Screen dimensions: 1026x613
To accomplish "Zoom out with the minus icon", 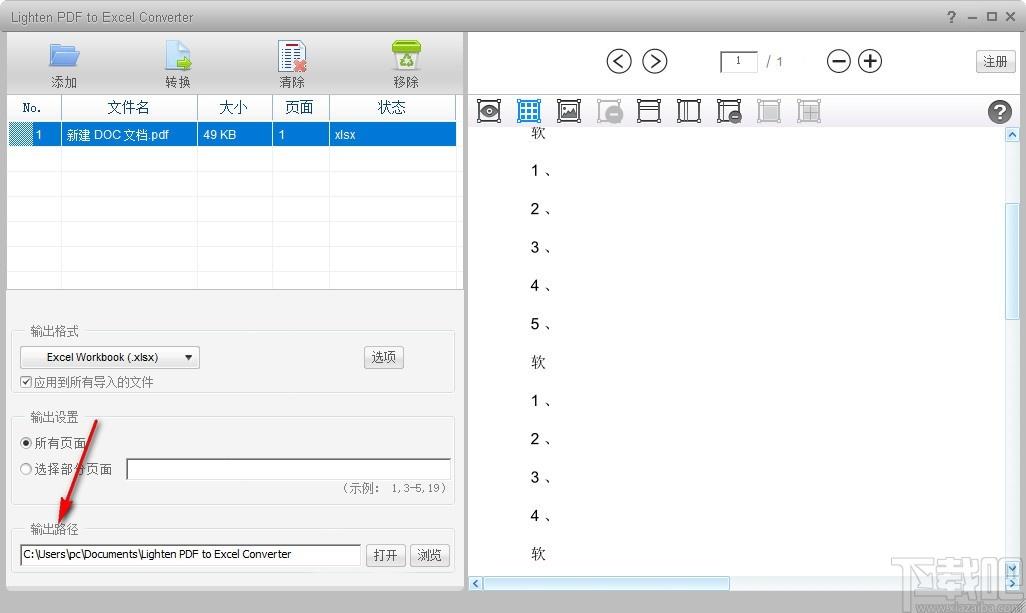I will pos(838,61).
